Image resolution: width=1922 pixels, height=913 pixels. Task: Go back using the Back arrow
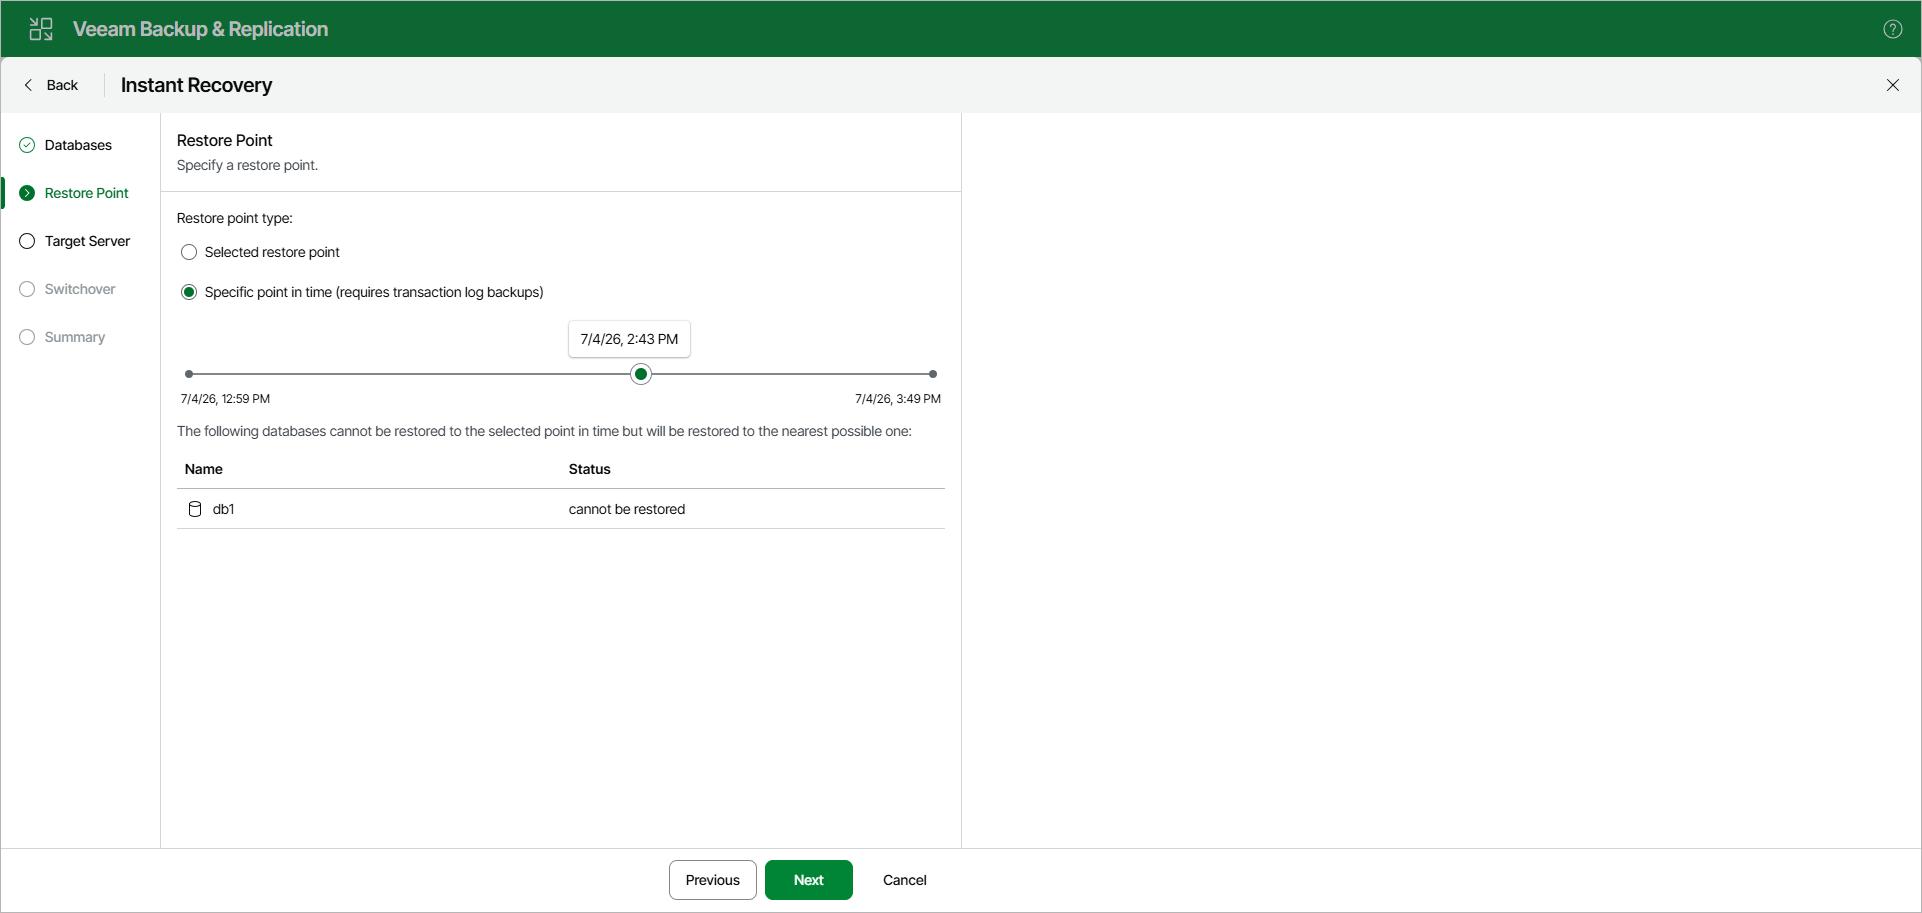tap(28, 85)
